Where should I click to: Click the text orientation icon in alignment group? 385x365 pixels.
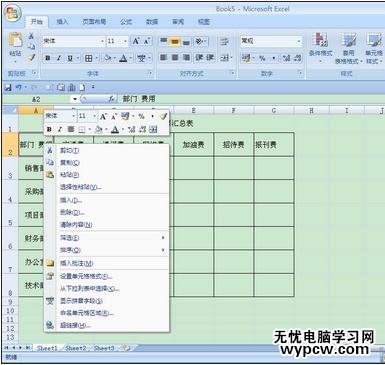pos(199,41)
